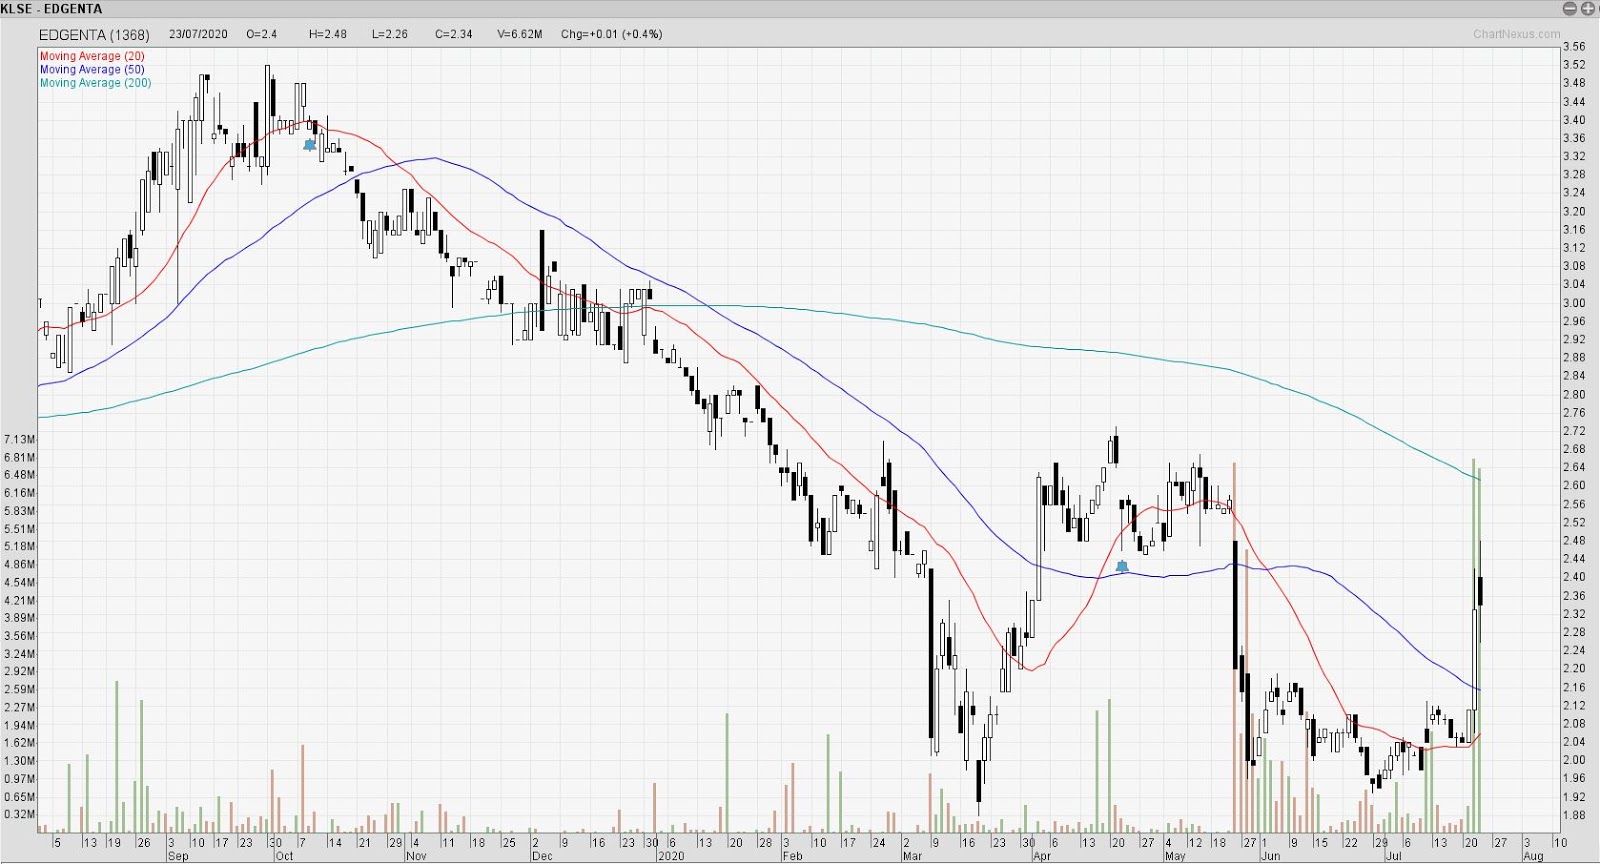Click the Mar month label on date axis
Viewport: 1600px width, 864px height.
[x=912, y=856]
